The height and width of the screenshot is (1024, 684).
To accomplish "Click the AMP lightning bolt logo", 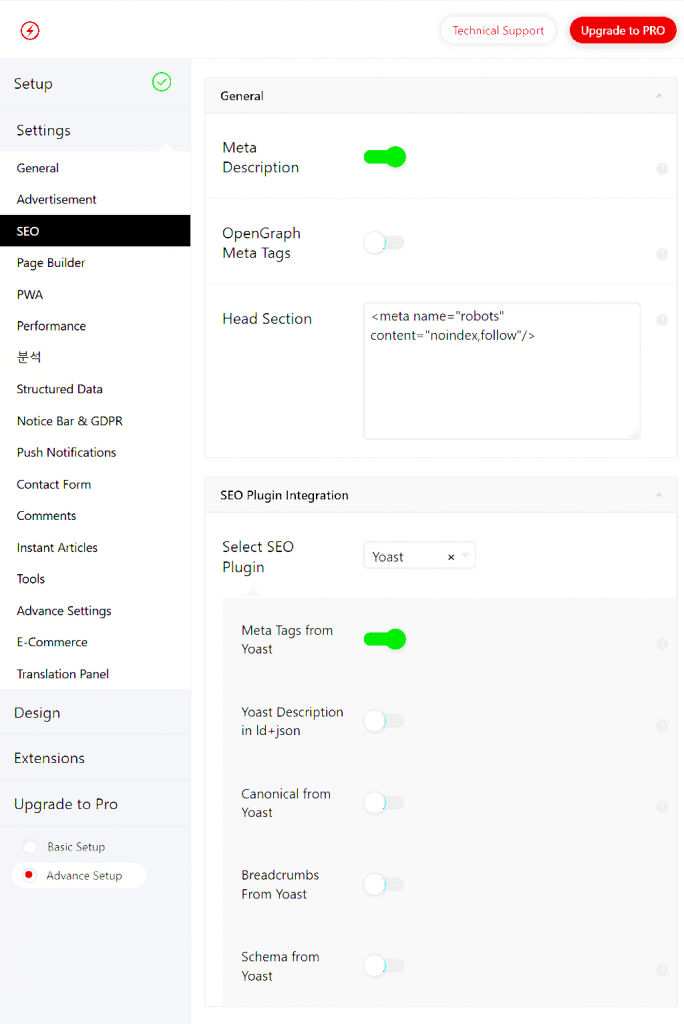I will tap(30, 31).
